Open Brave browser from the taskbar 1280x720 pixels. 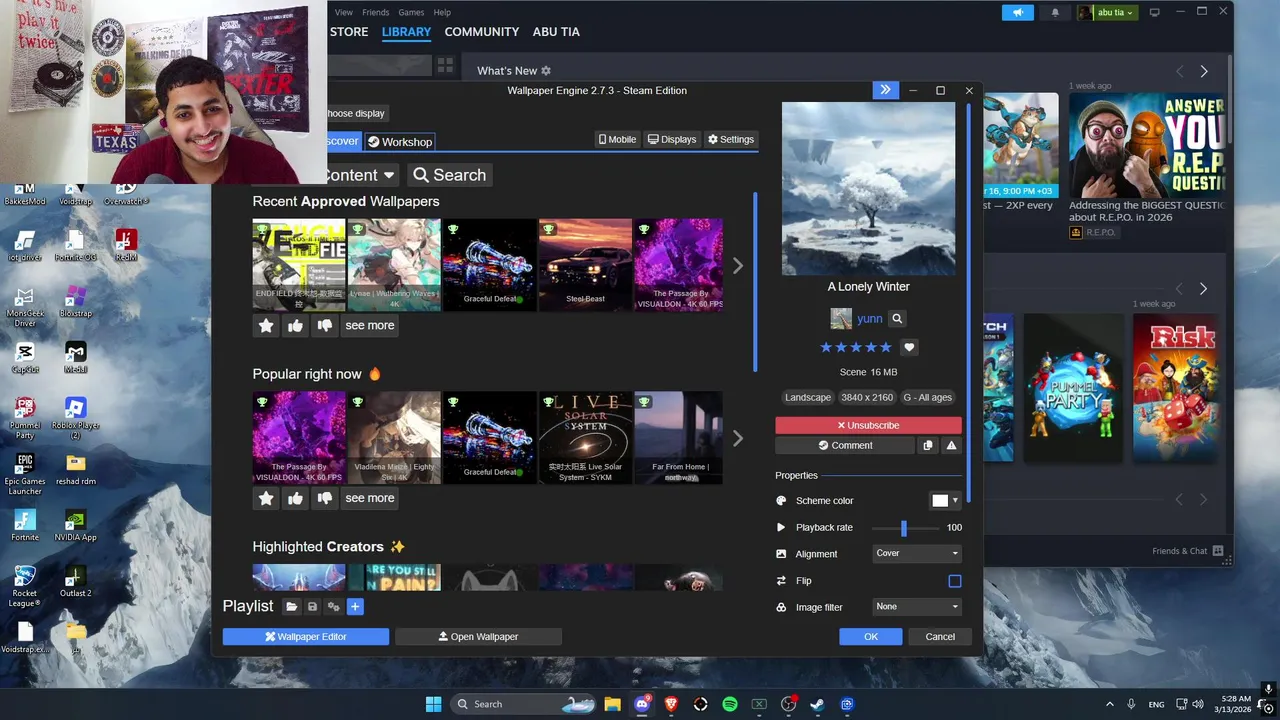(x=671, y=704)
